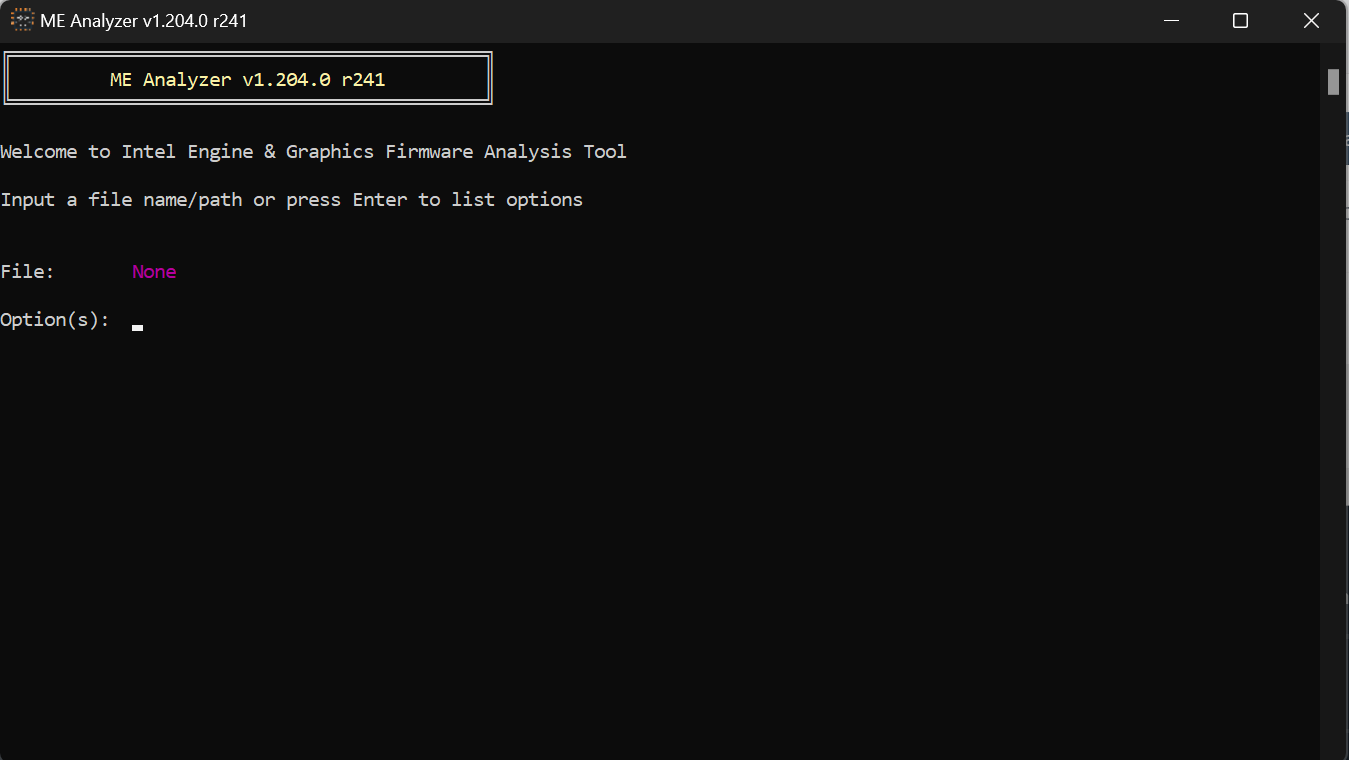Click the magenta "None" file value
1349x760 pixels.
(154, 272)
